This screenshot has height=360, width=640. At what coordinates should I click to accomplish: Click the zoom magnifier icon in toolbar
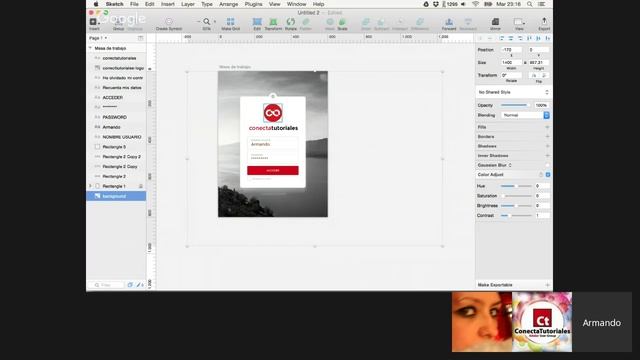point(207,22)
